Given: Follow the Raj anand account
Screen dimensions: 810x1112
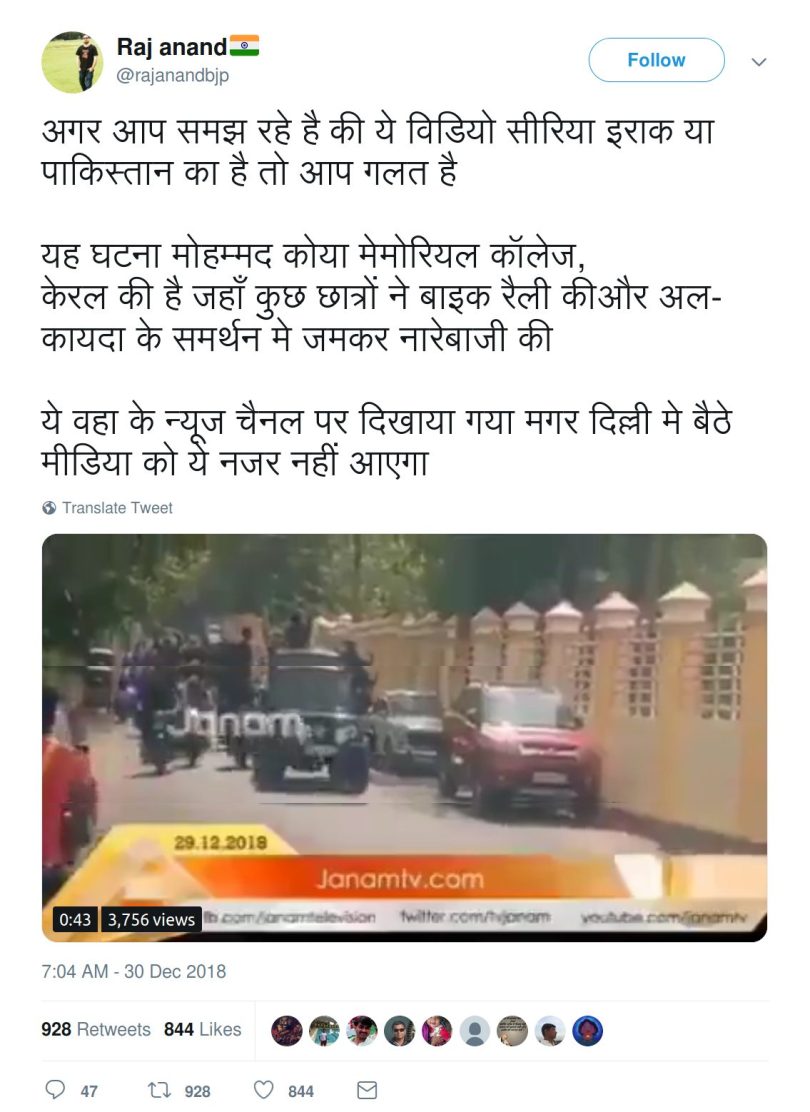Looking at the screenshot, I should tap(656, 60).
